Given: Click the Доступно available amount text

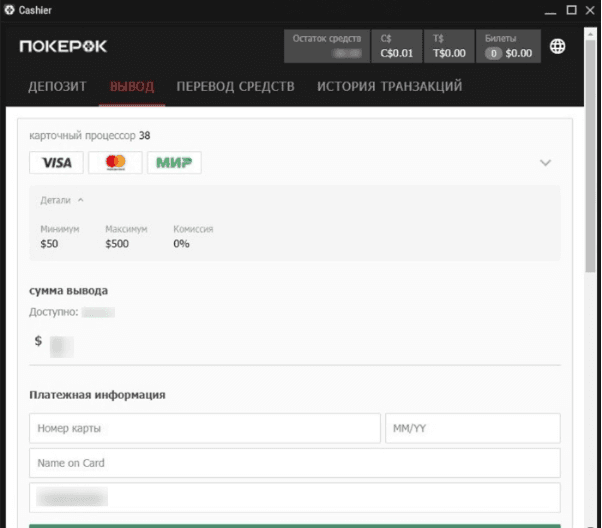Looking at the screenshot, I should pos(72,312).
